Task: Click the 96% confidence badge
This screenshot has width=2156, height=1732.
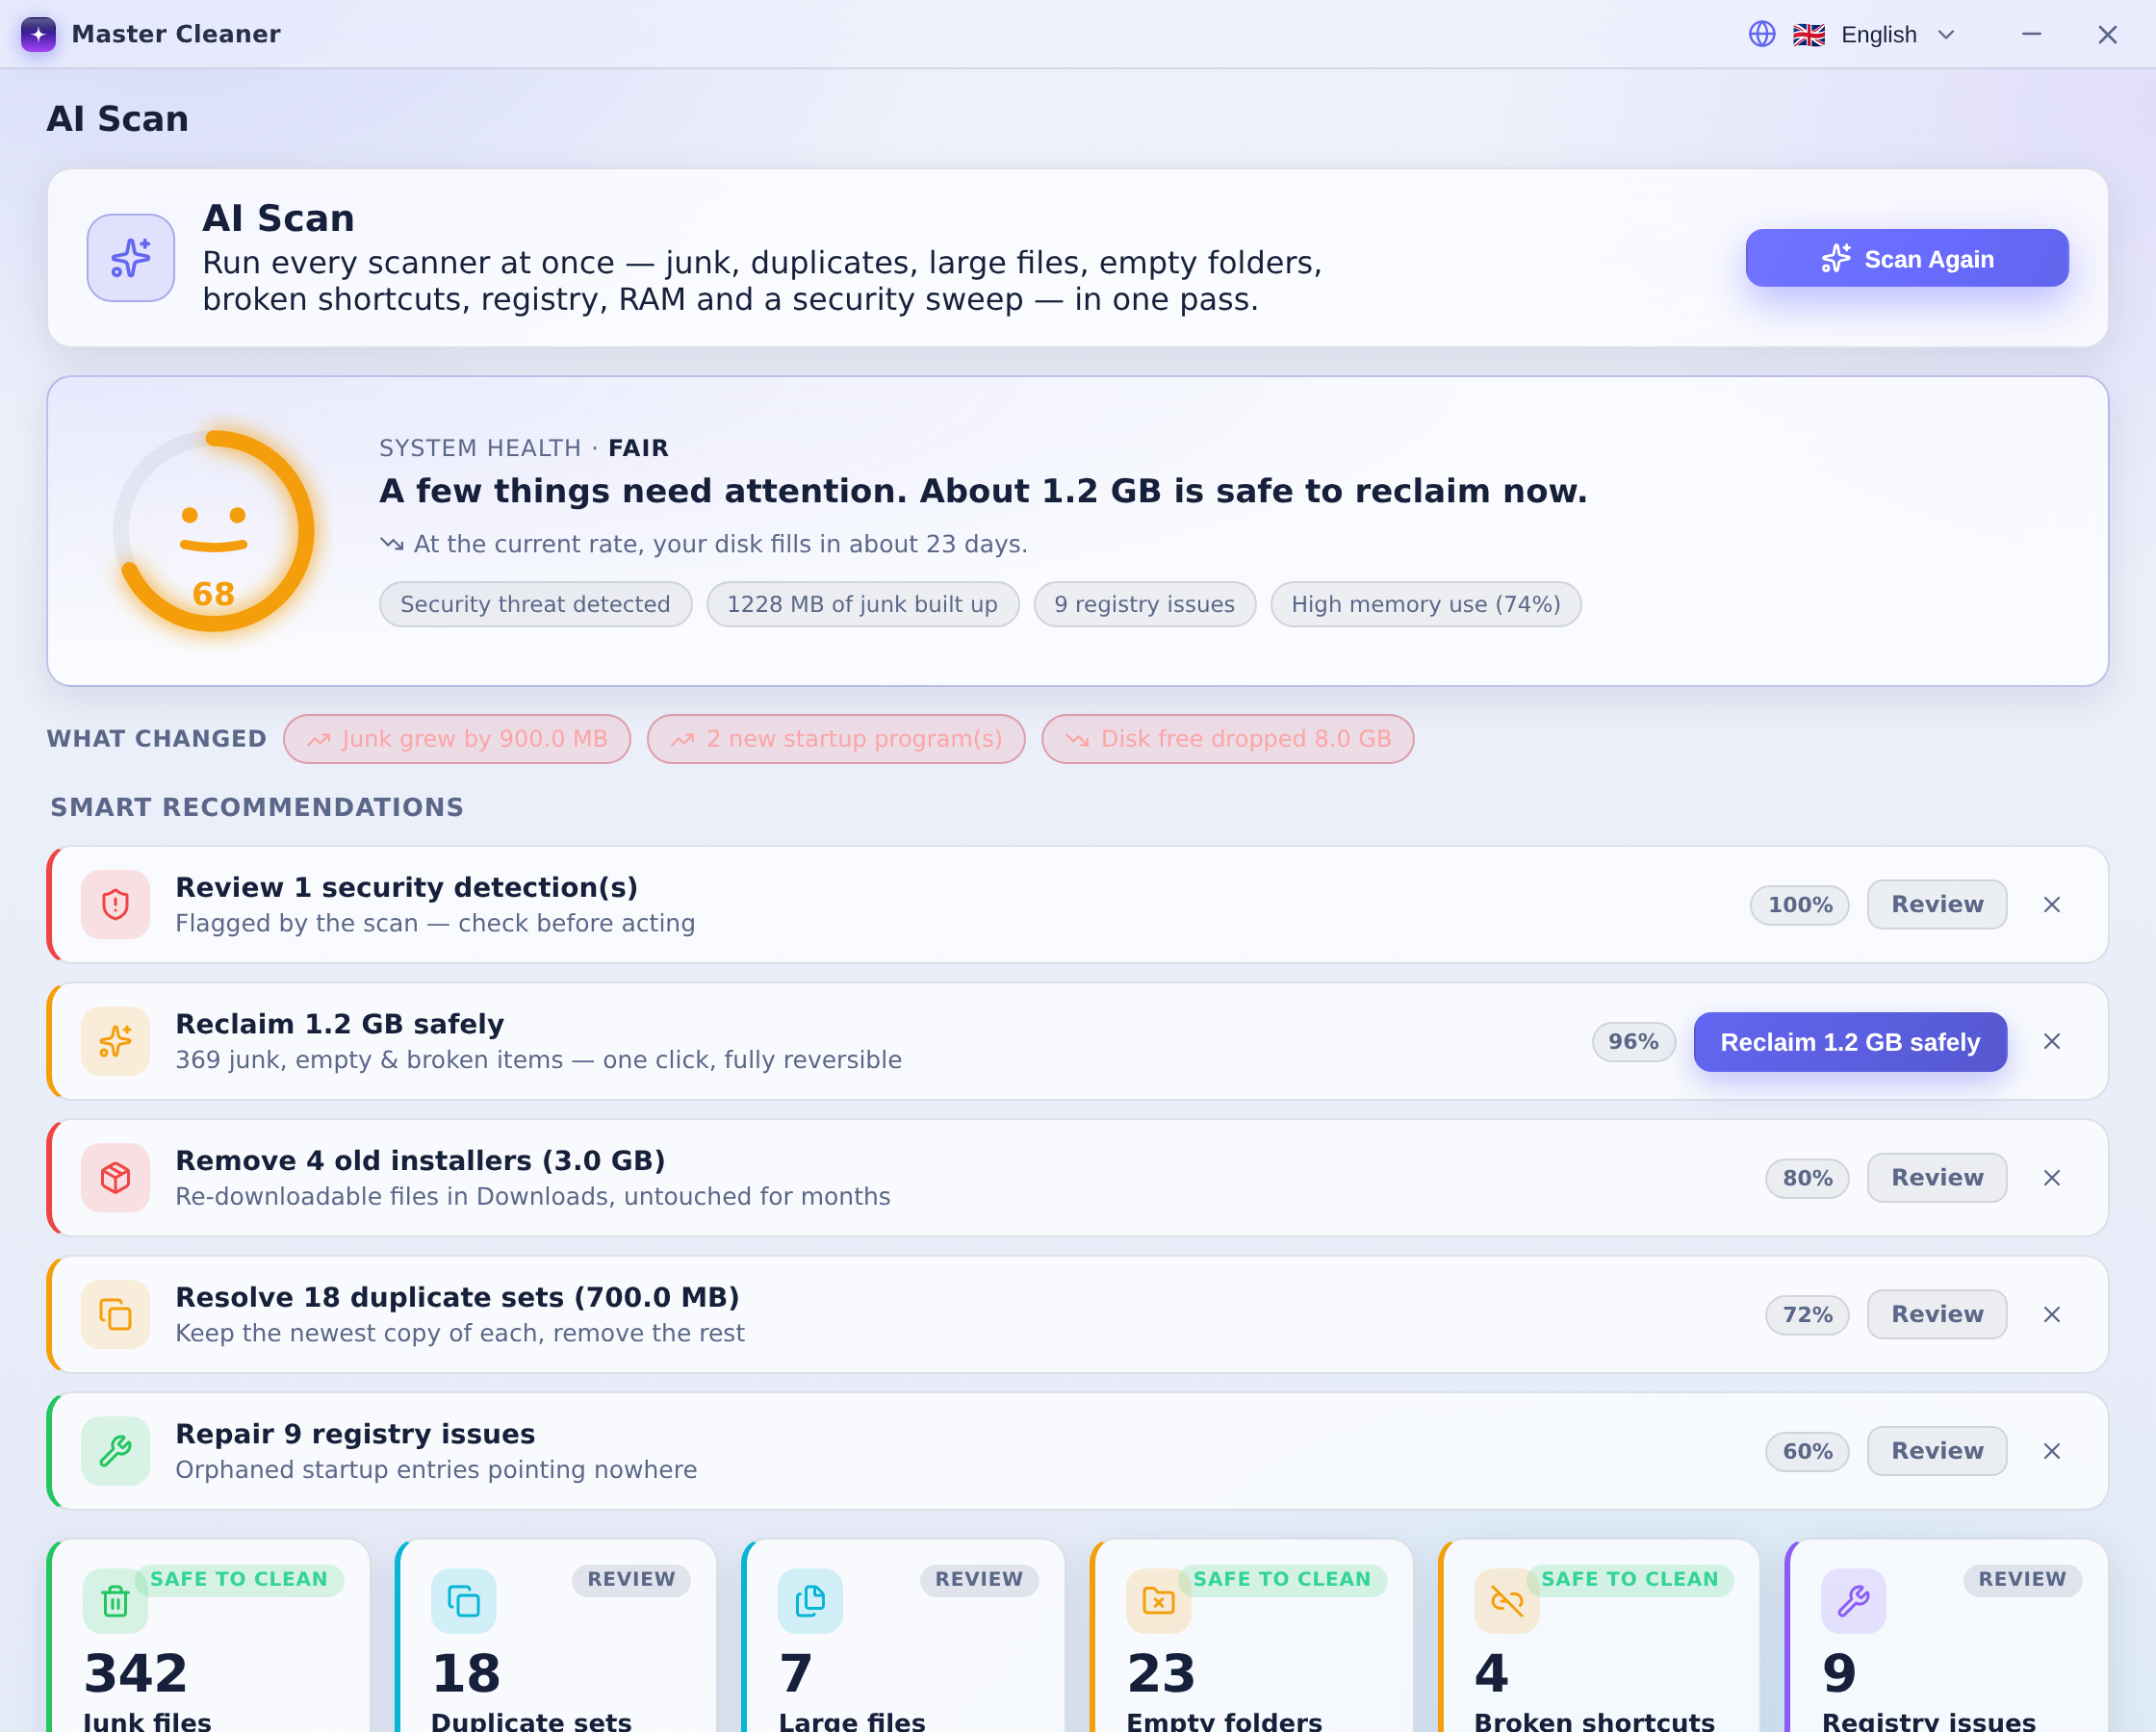Action: coord(1634,1042)
